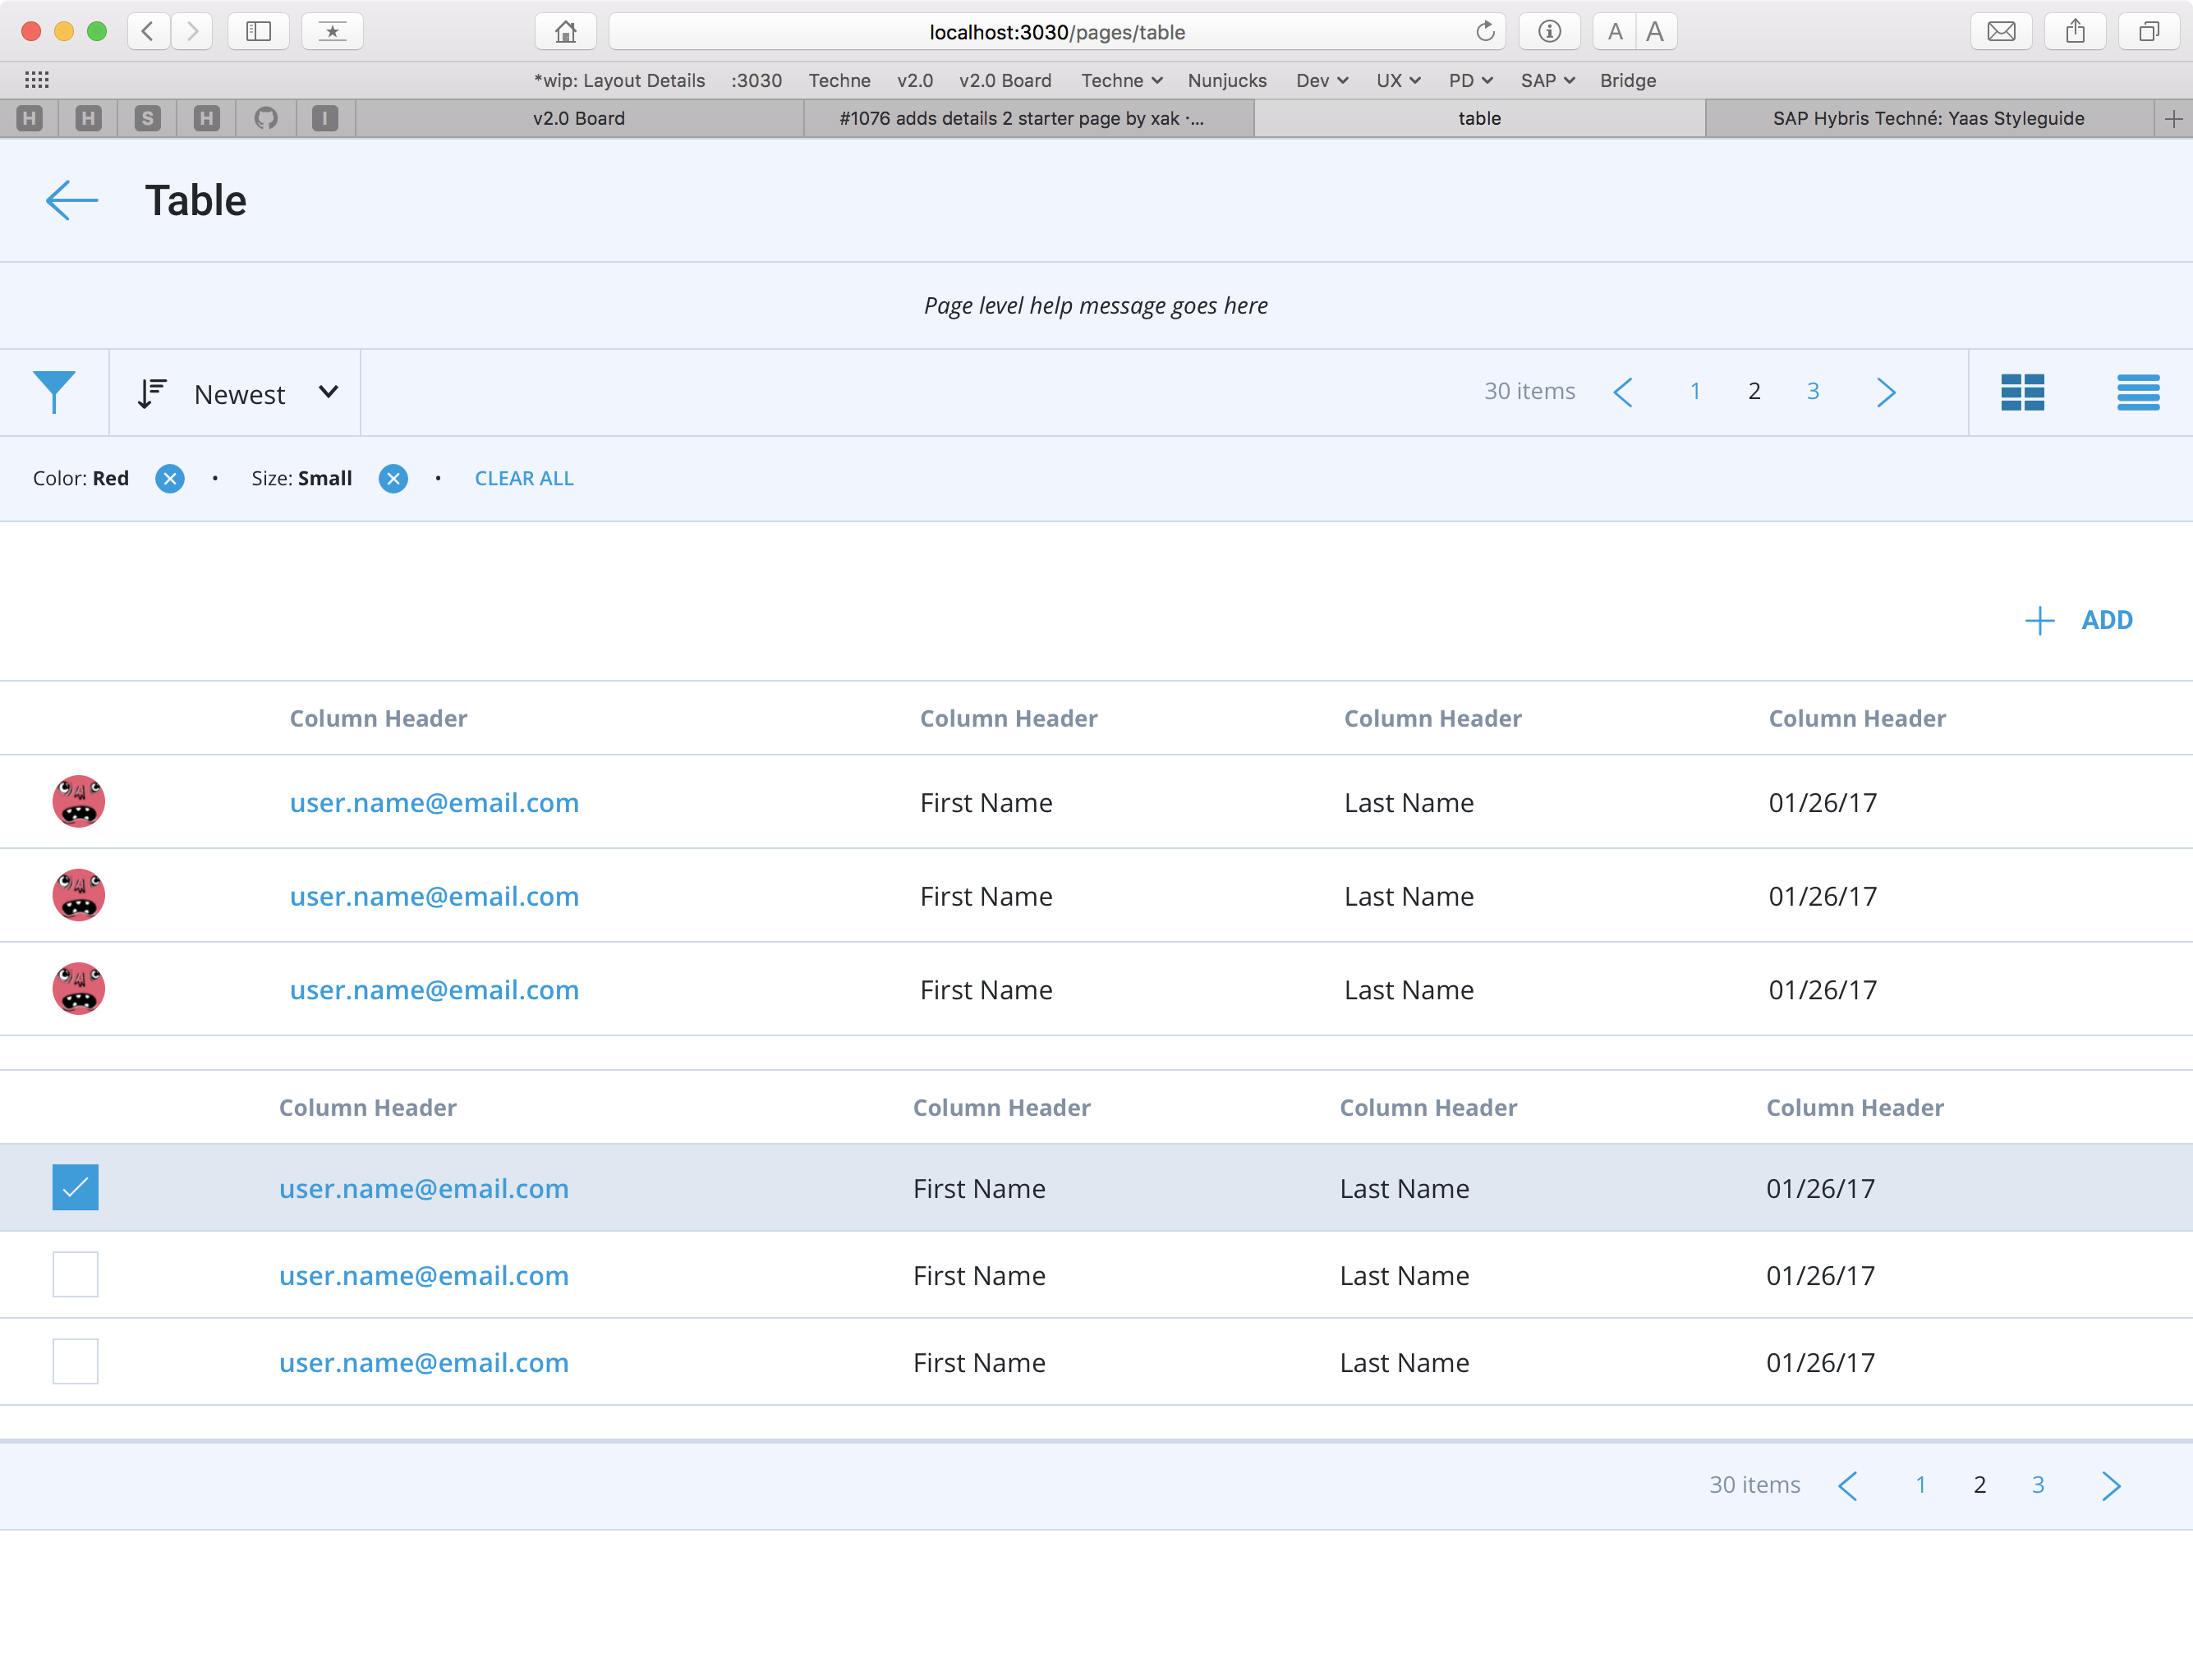Go to next page using bottom right arrow
The height and width of the screenshot is (1680, 2193).
pos(2112,1486)
